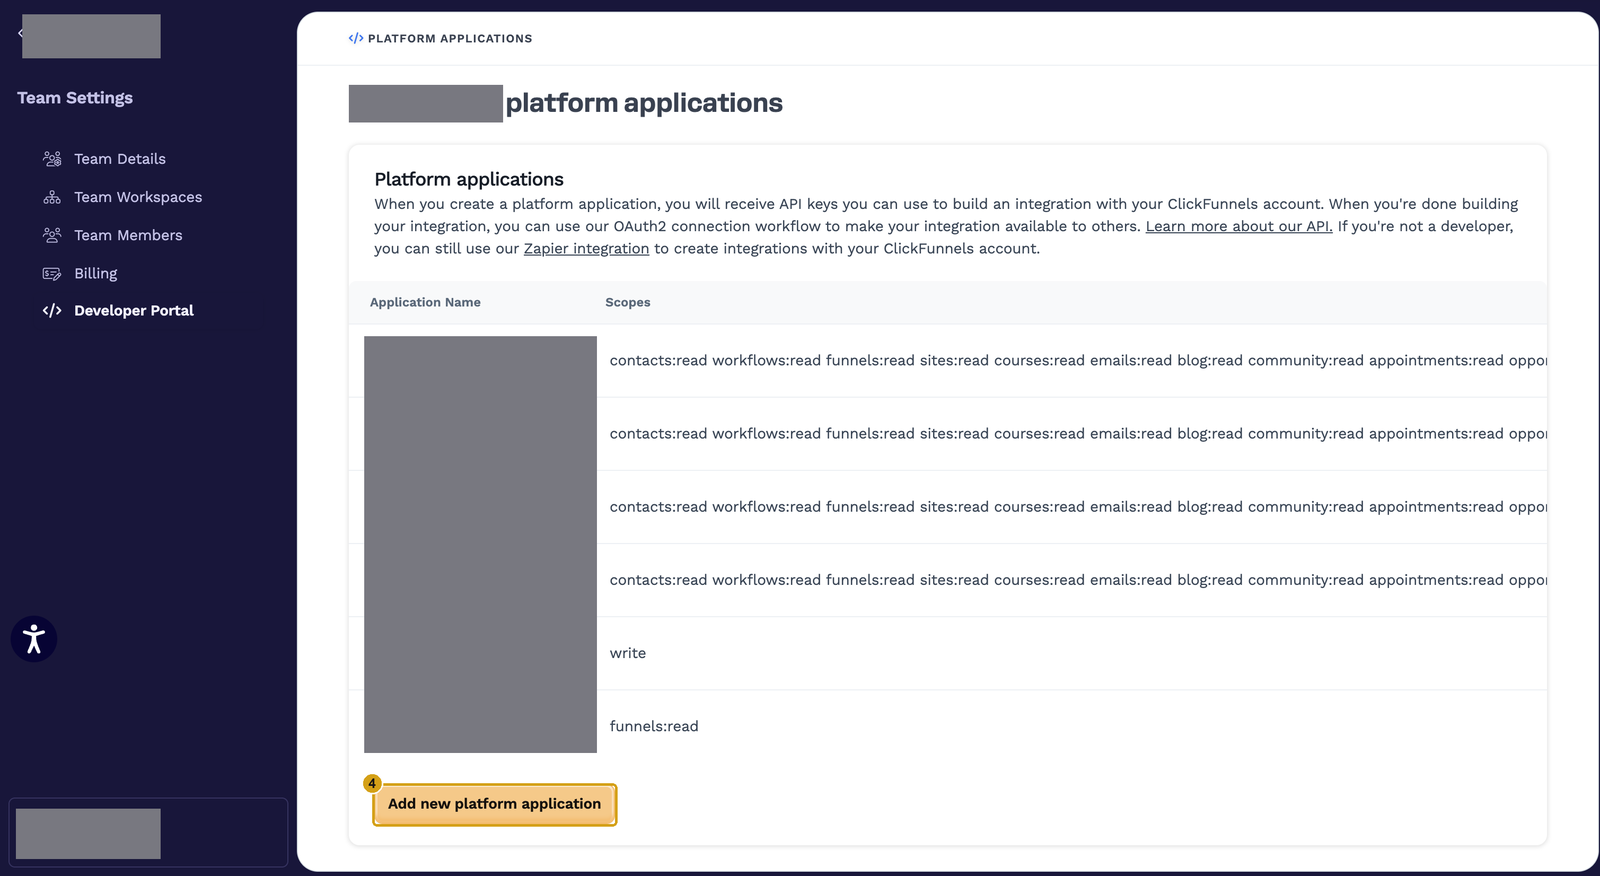Click the 'platform applications' page title
Image resolution: width=1600 pixels, height=876 pixels.
click(x=644, y=103)
